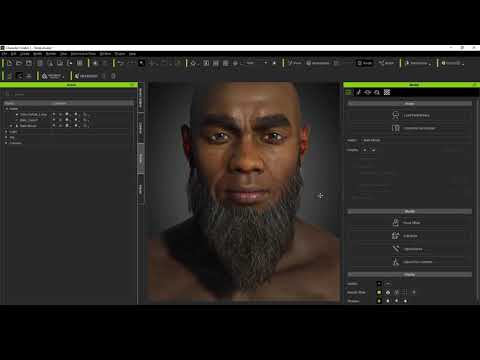This screenshot has height=360, width=480.
Task: Select the grid shading option in Display middle row
Action: pyautogui.click(x=405, y=292)
